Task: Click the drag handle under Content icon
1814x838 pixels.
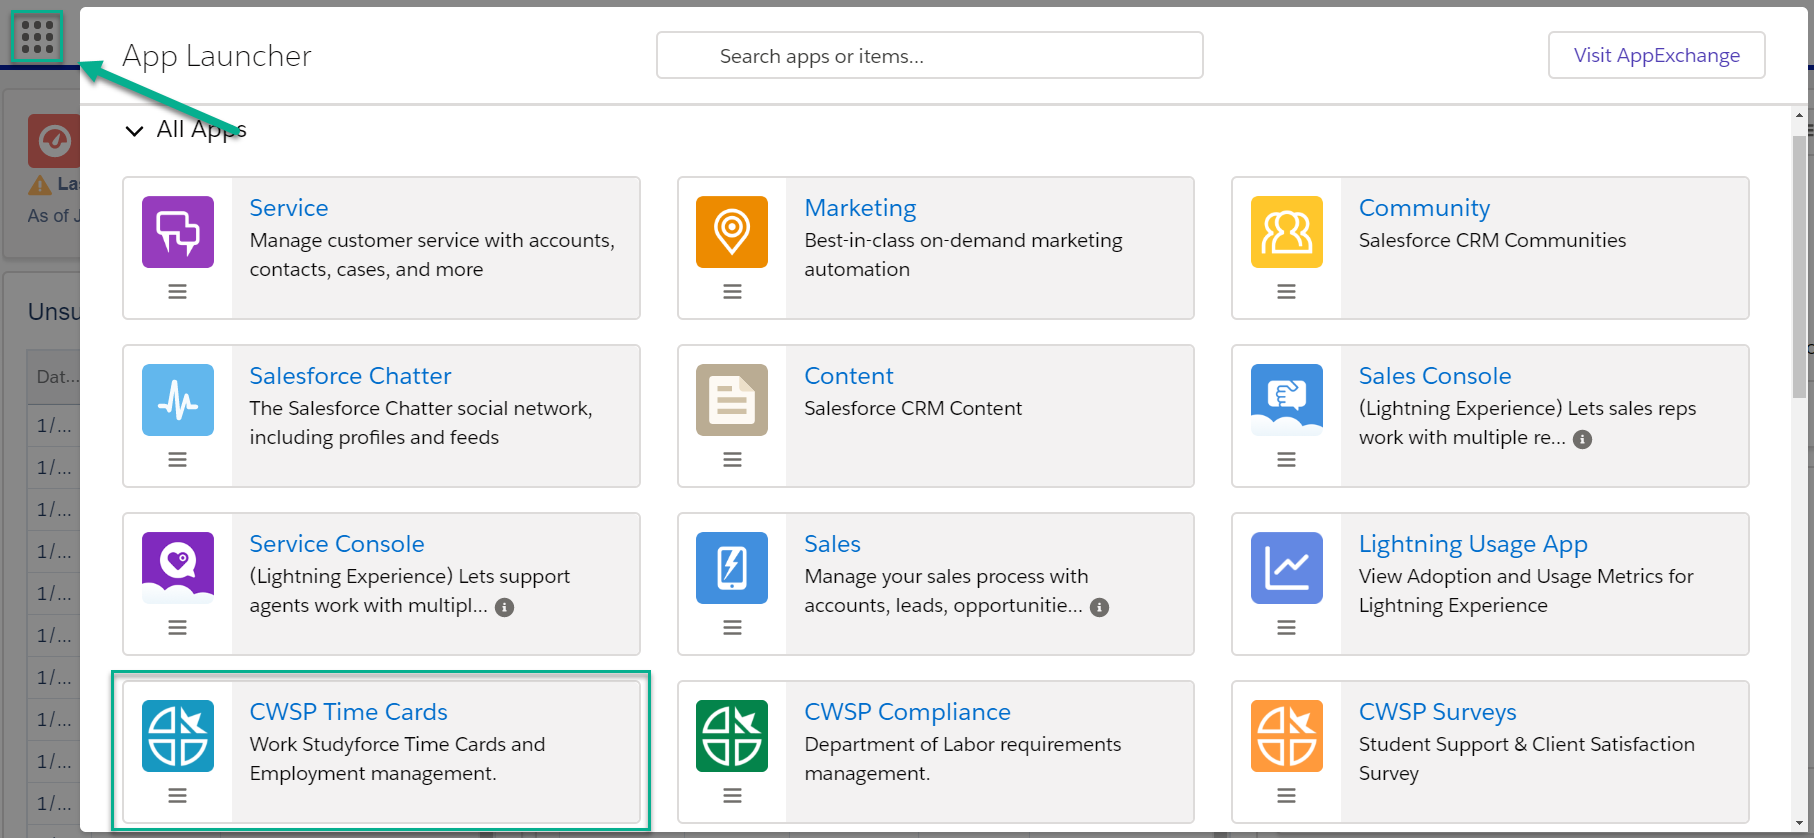Action: [732, 460]
